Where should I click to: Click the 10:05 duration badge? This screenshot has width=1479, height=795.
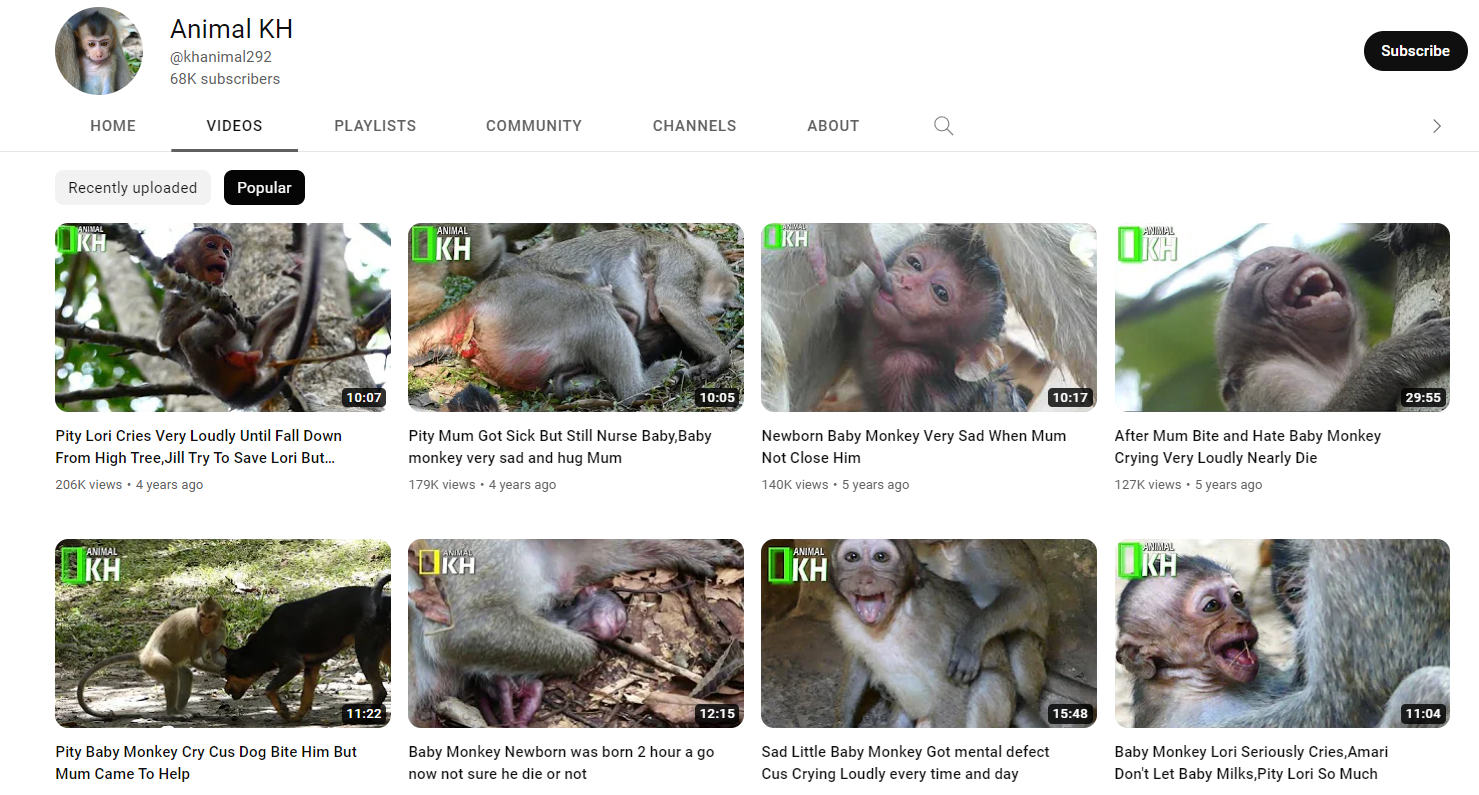(x=717, y=398)
